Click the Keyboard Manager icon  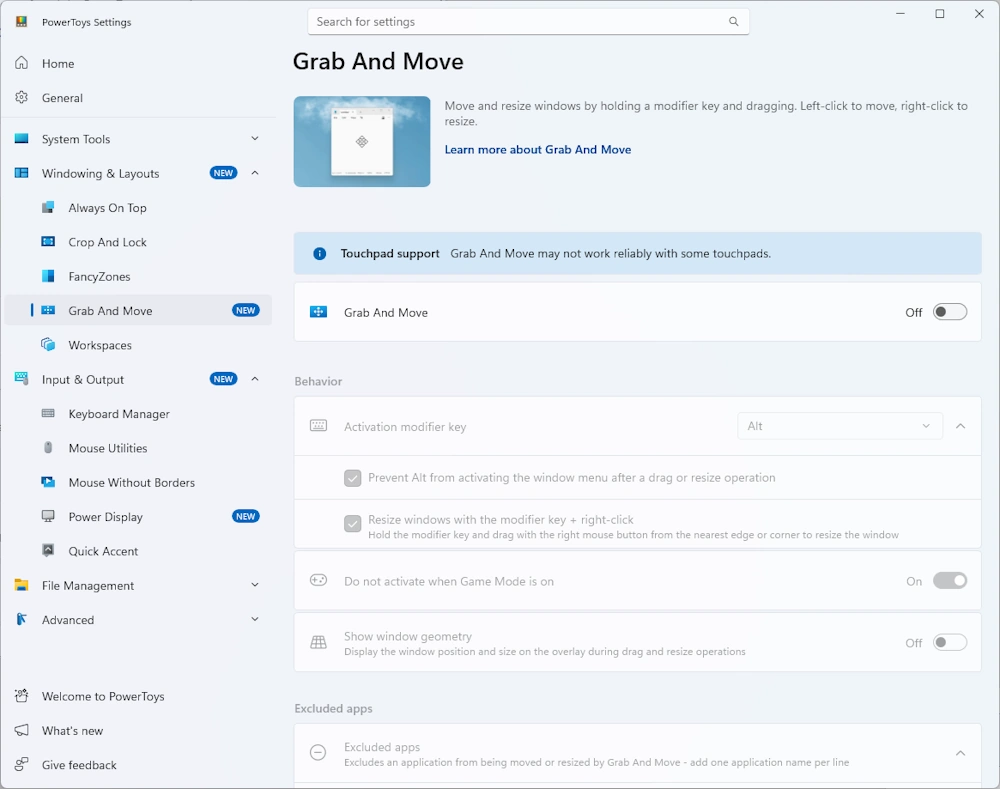pos(48,414)
